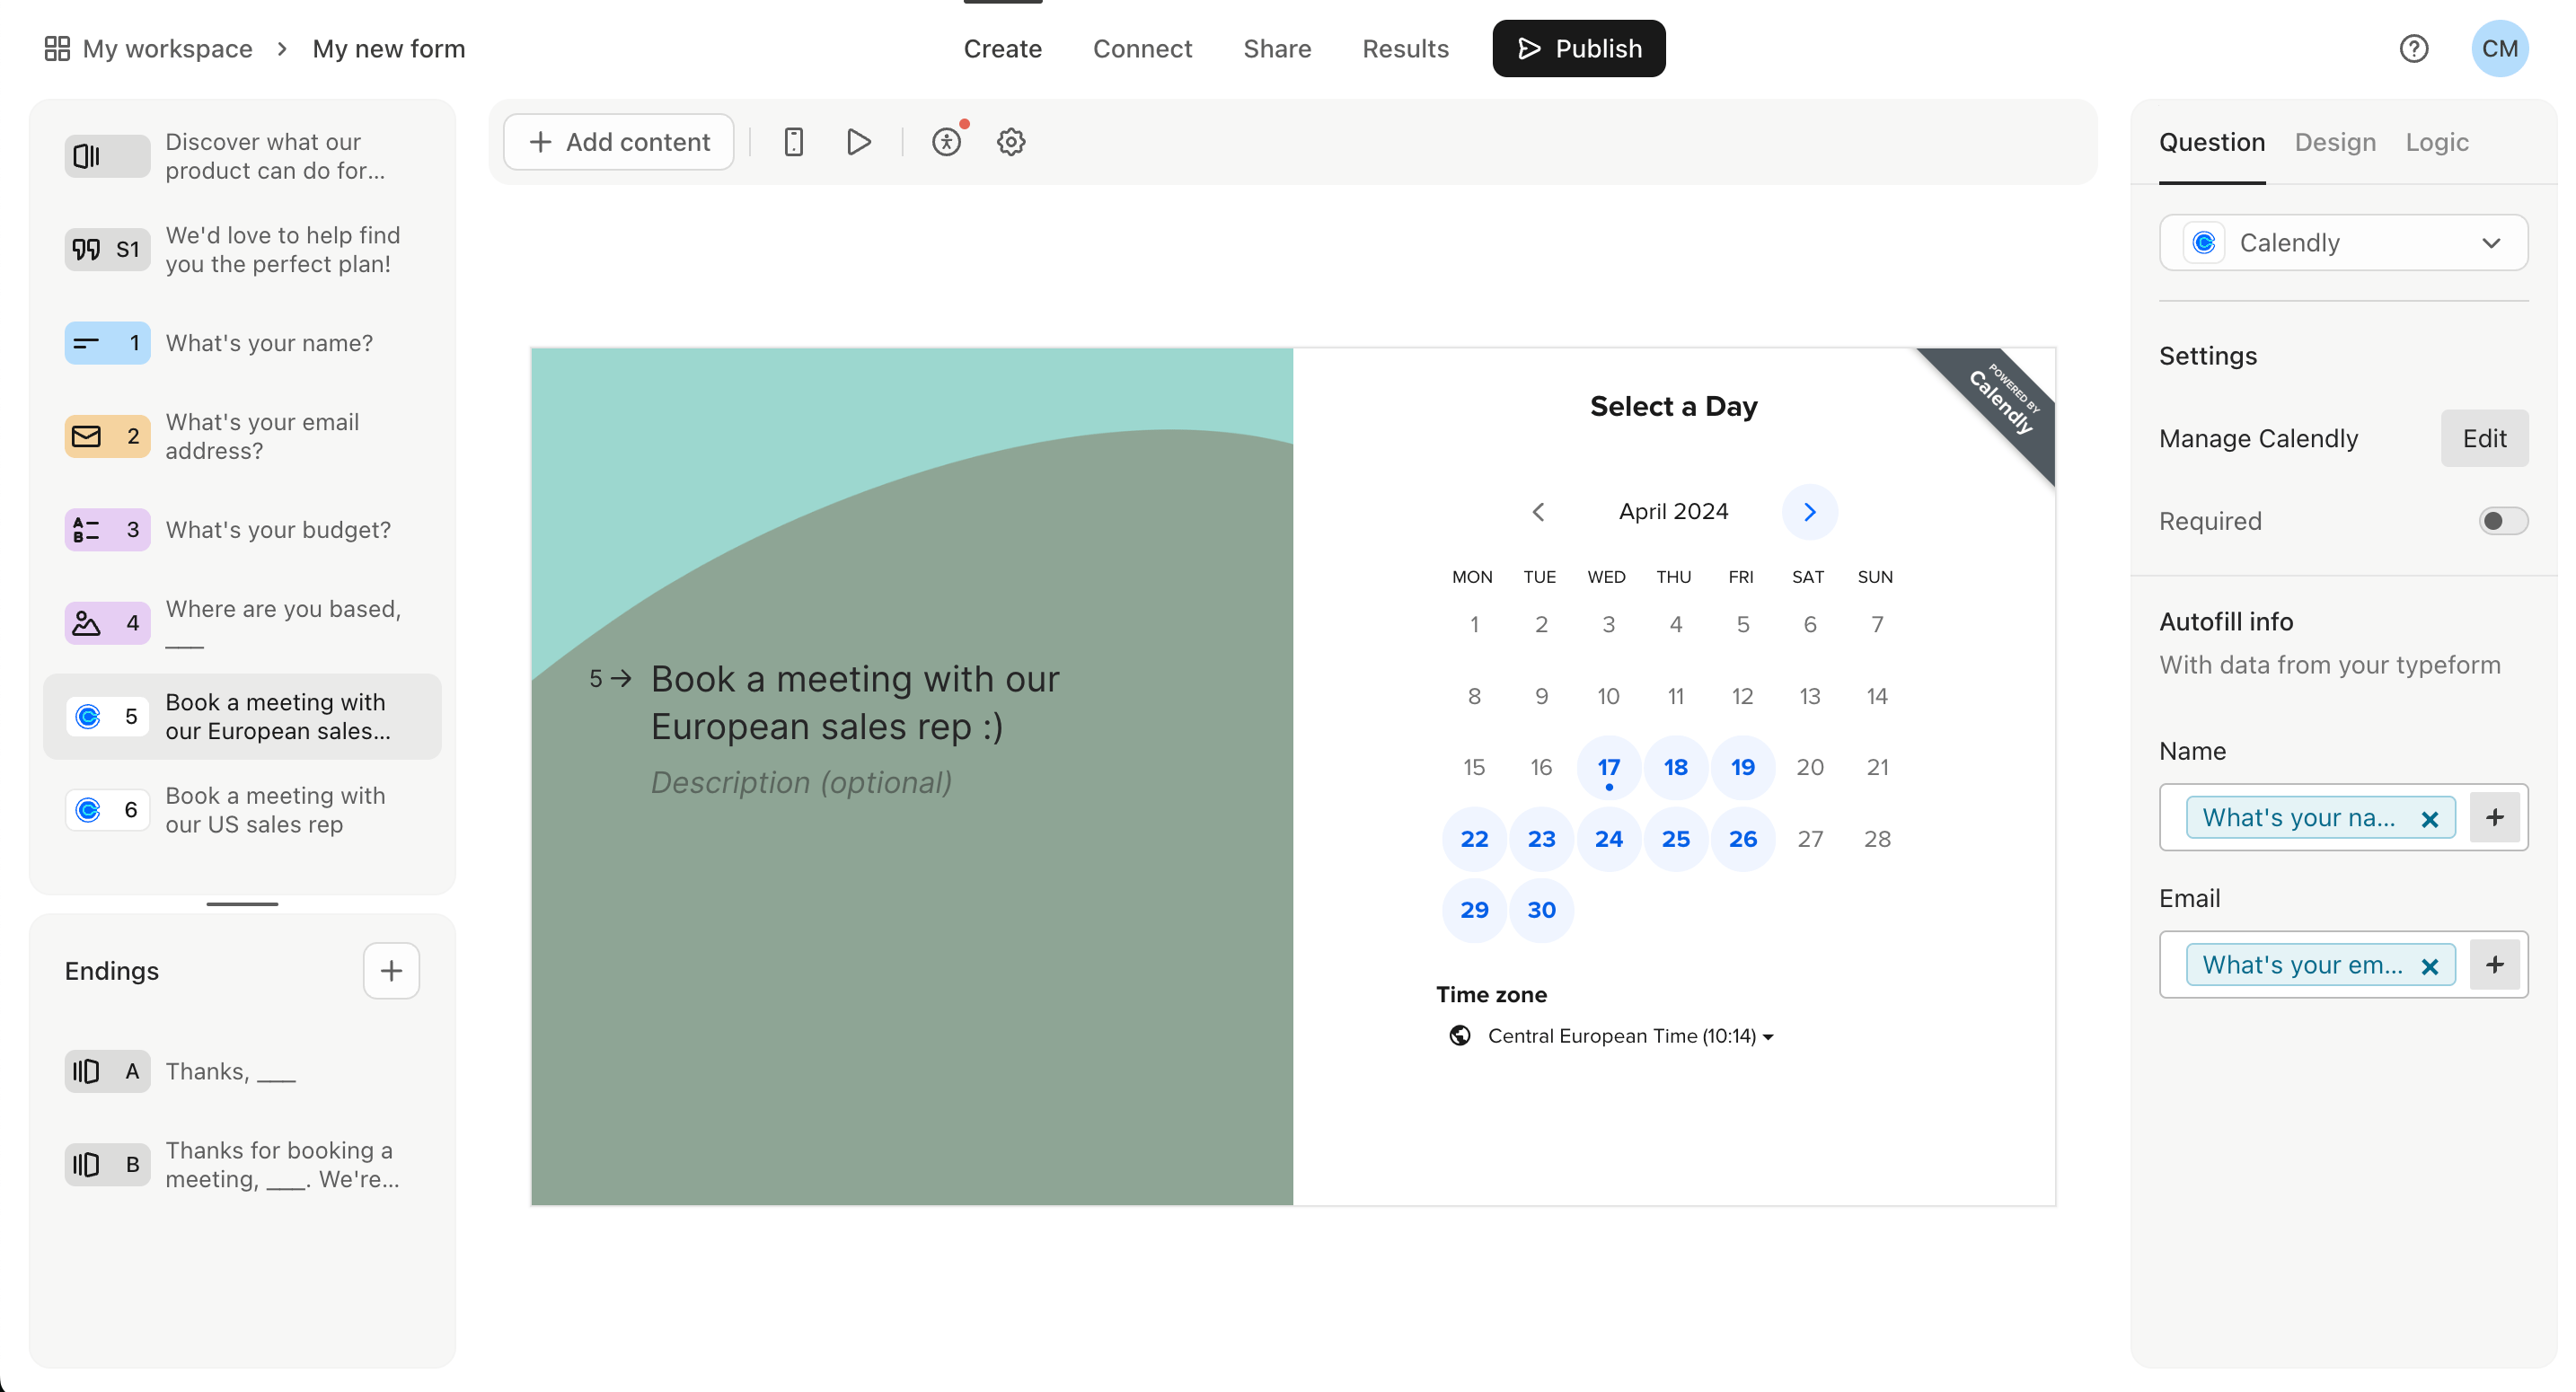Open the accessibility checker icon

(x=946, y=142)
